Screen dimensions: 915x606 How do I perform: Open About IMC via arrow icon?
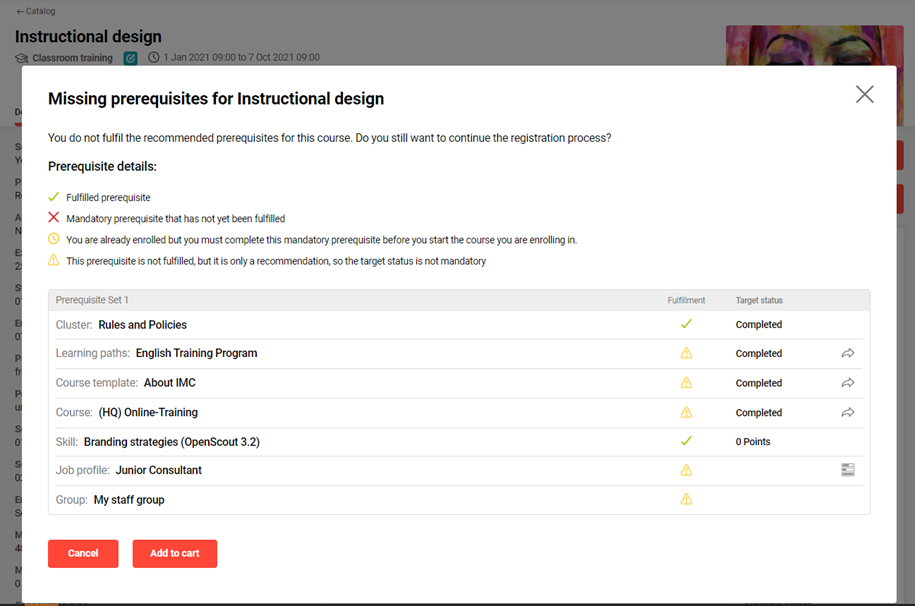tap(847, 383)
